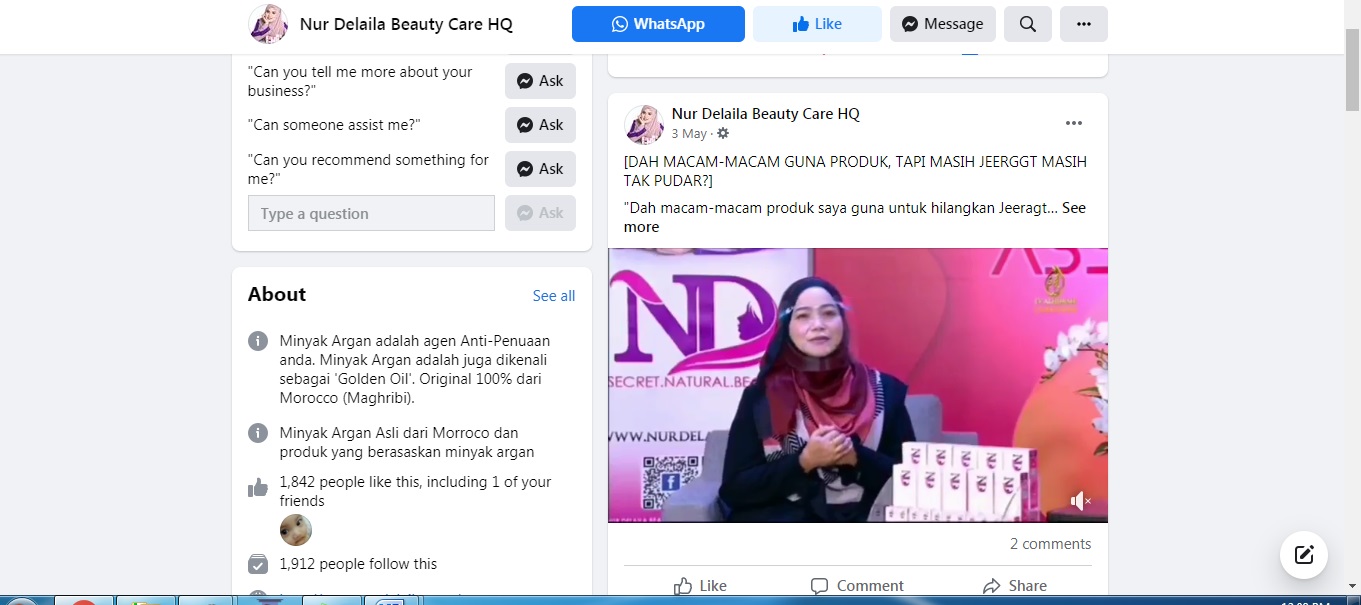1361x605 pixels.
Task: Like the Nur Delaila Beauty Care page
Action: click(x=817, y=24)
